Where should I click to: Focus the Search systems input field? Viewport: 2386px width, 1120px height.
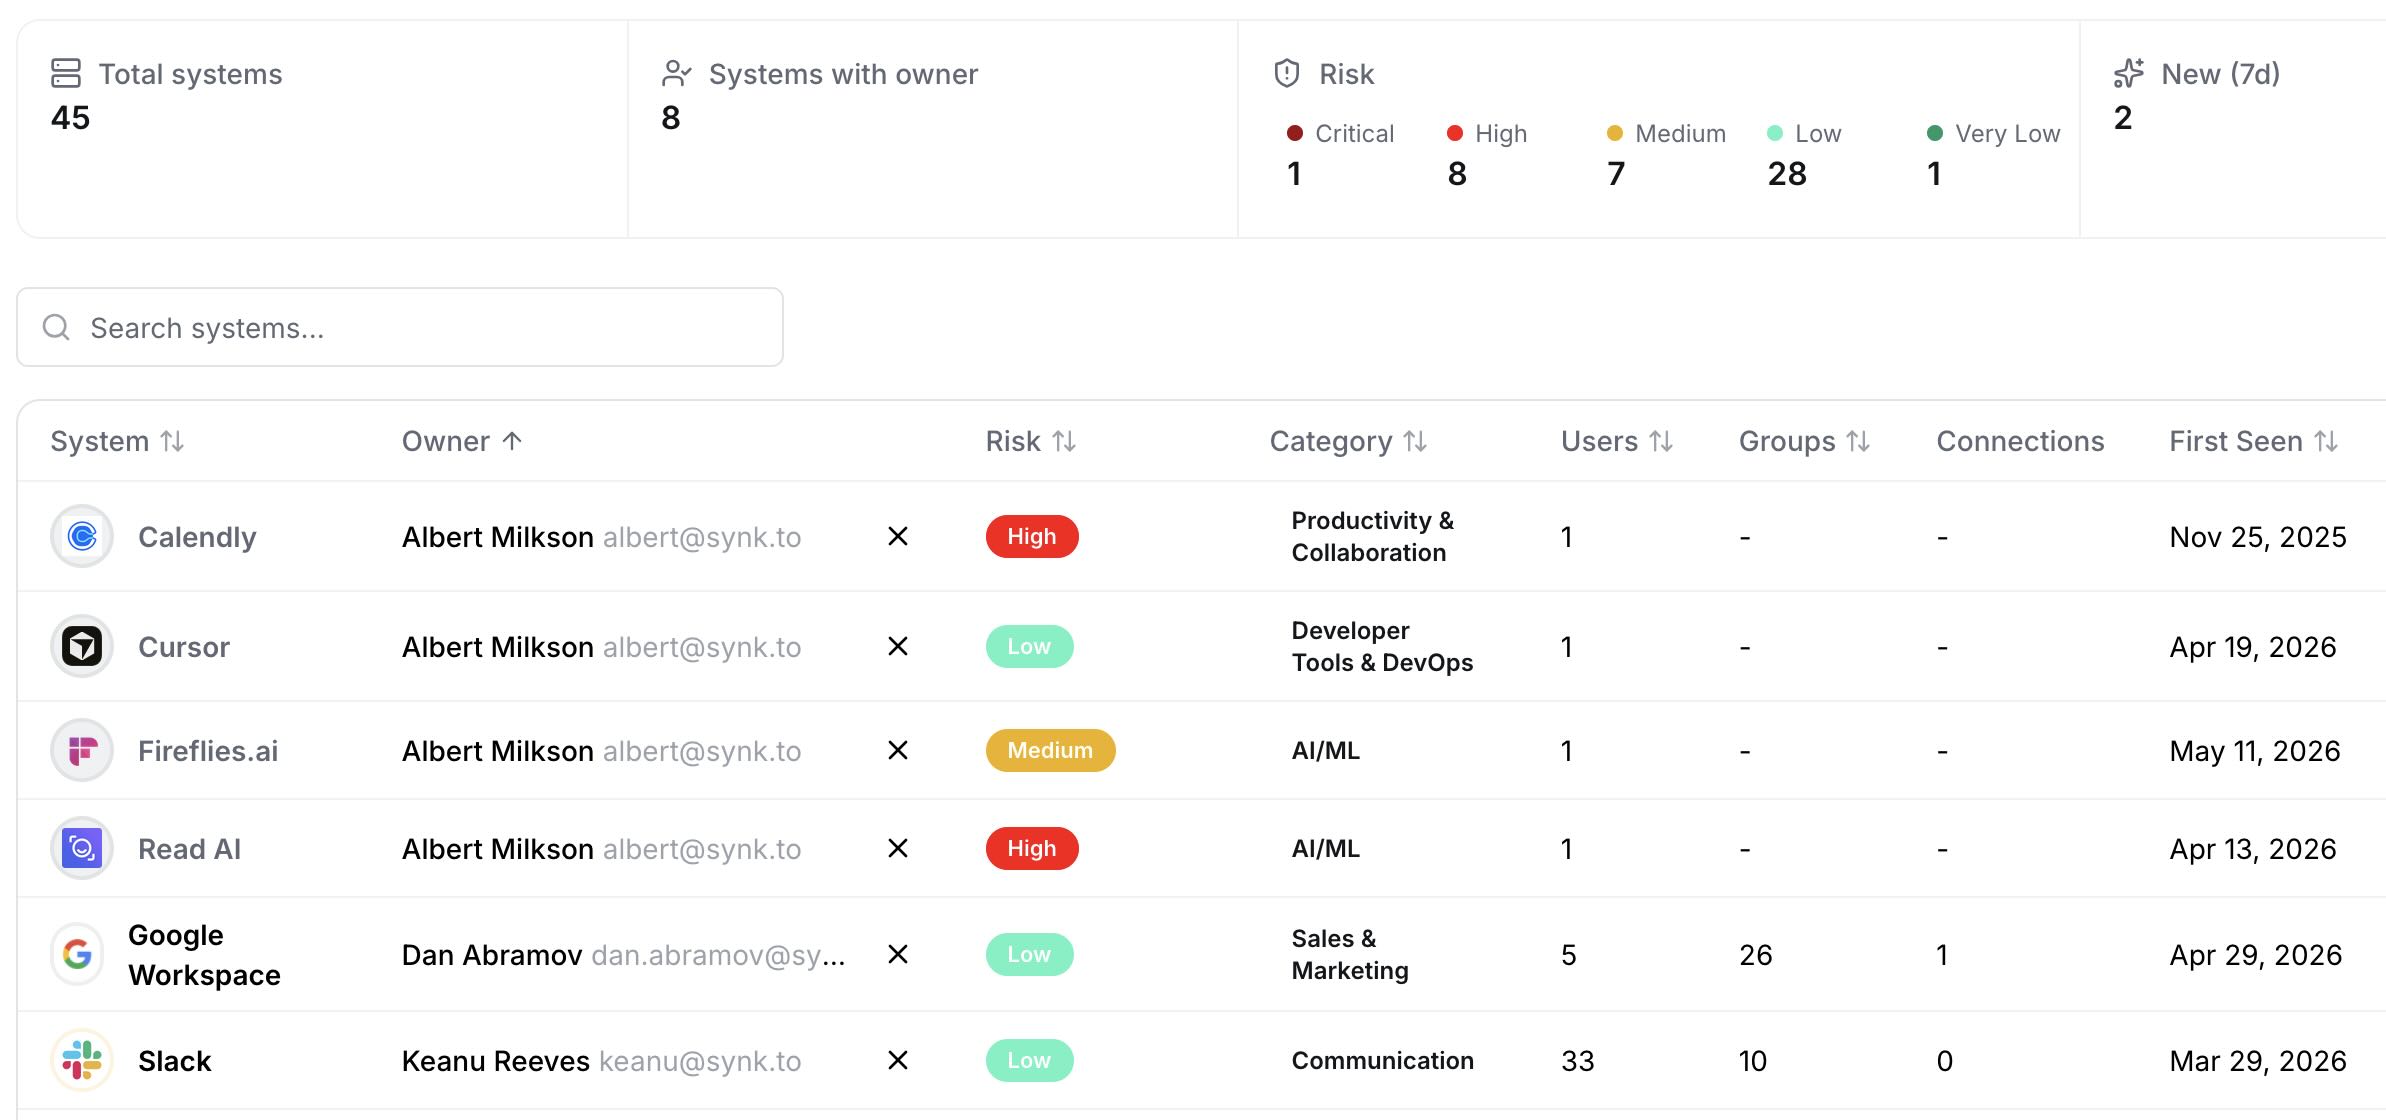pyautogui.click(x=400, y=327)
